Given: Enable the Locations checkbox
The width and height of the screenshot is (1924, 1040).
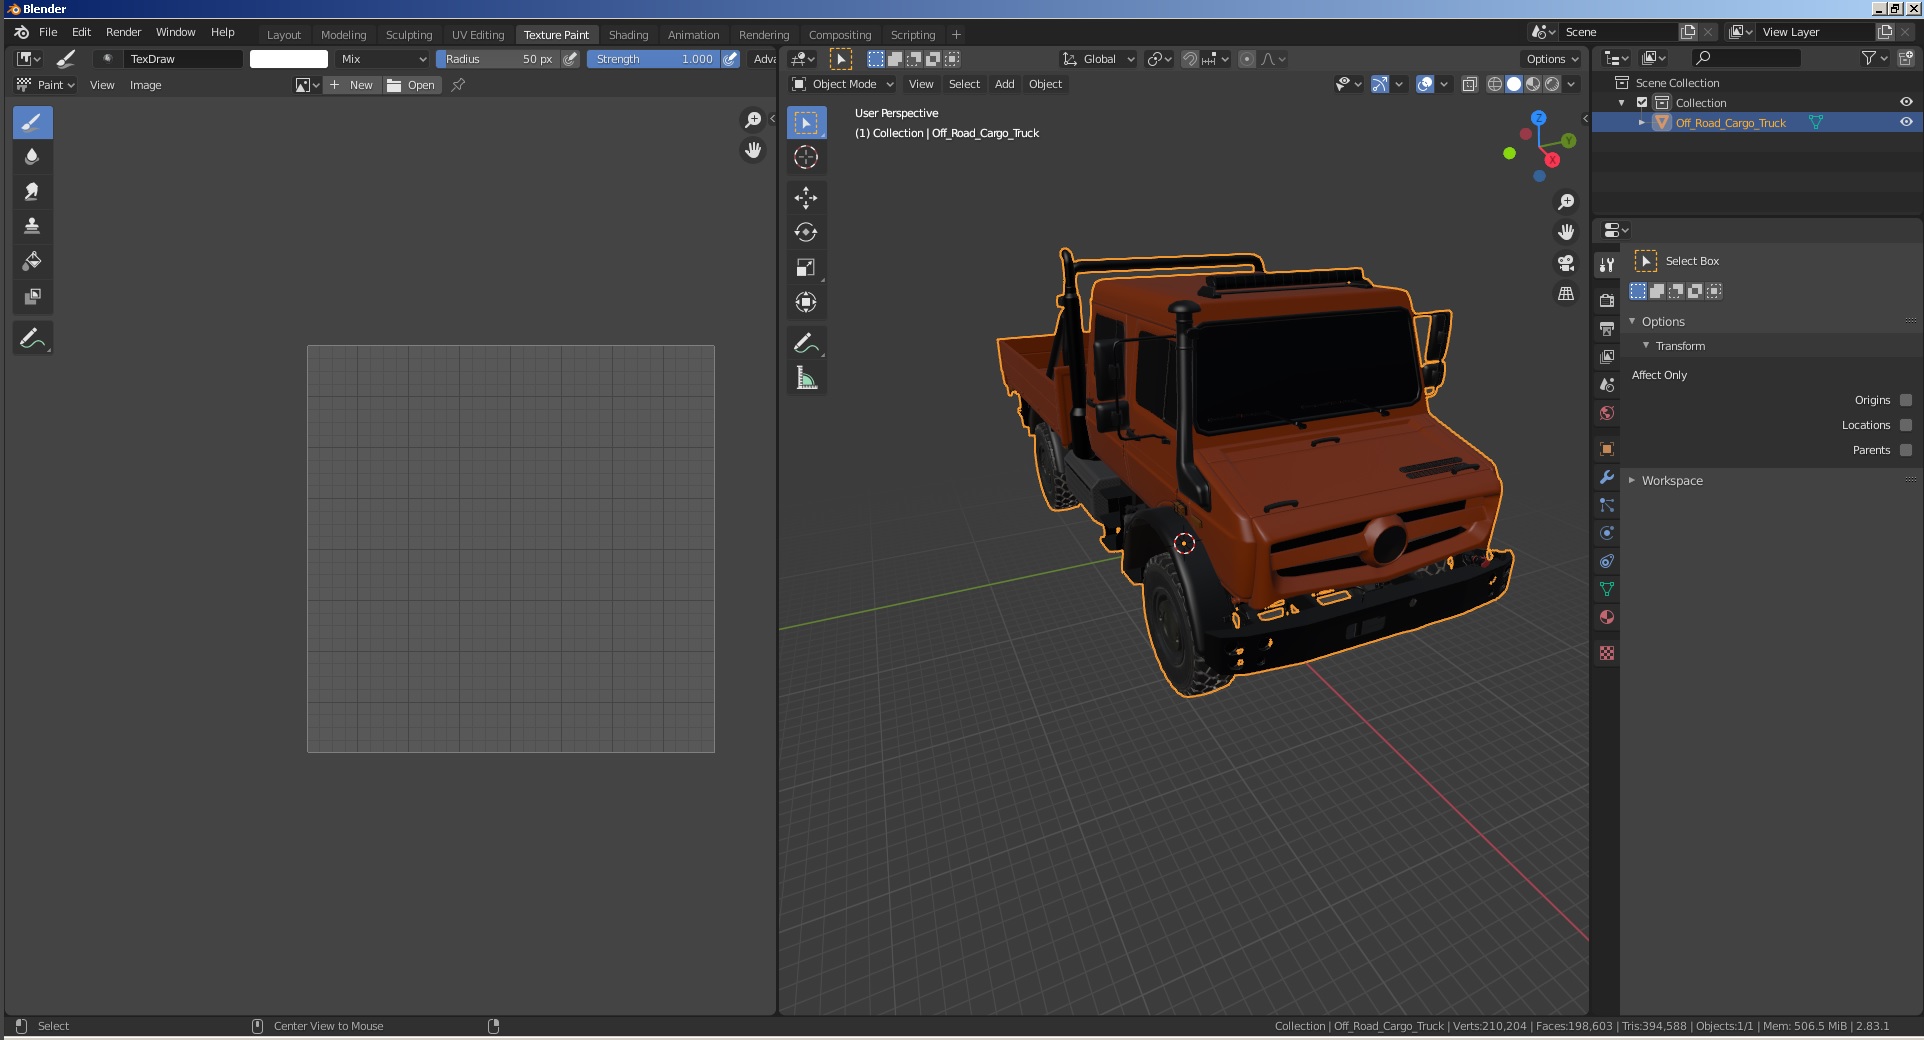Looking at the screenshot, I should pyautogui.click(x=1906, y=425).
